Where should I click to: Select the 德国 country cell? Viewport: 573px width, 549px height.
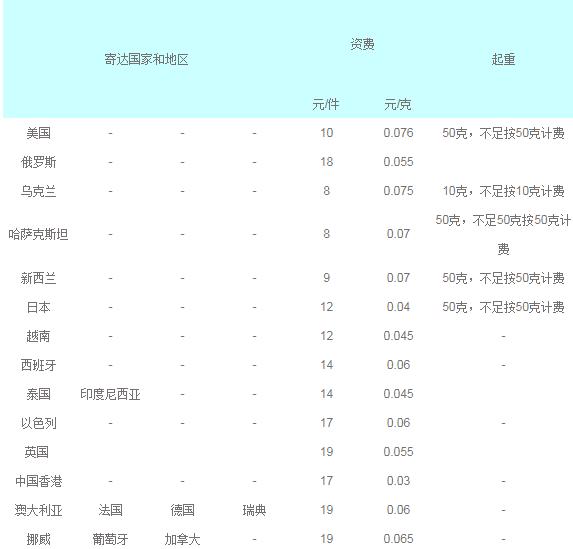[182, 510]
